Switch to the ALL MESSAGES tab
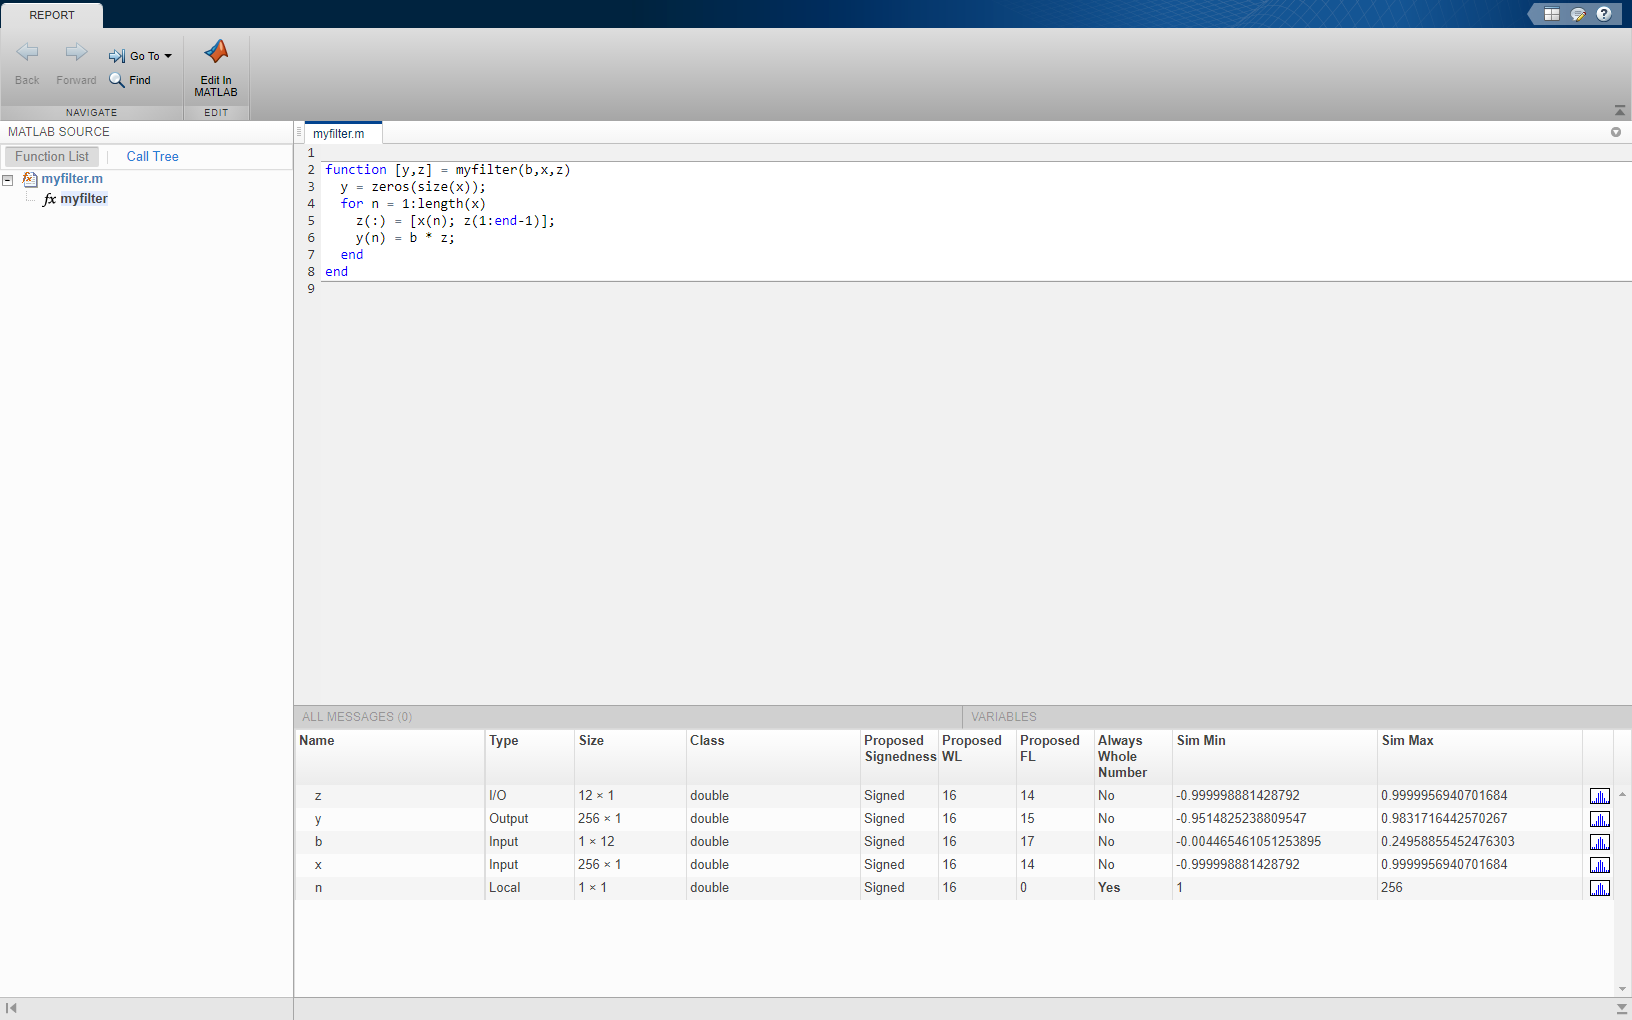Image resolution: width=1632 pixels, height=1020 pixels. (x=357, y=717)
